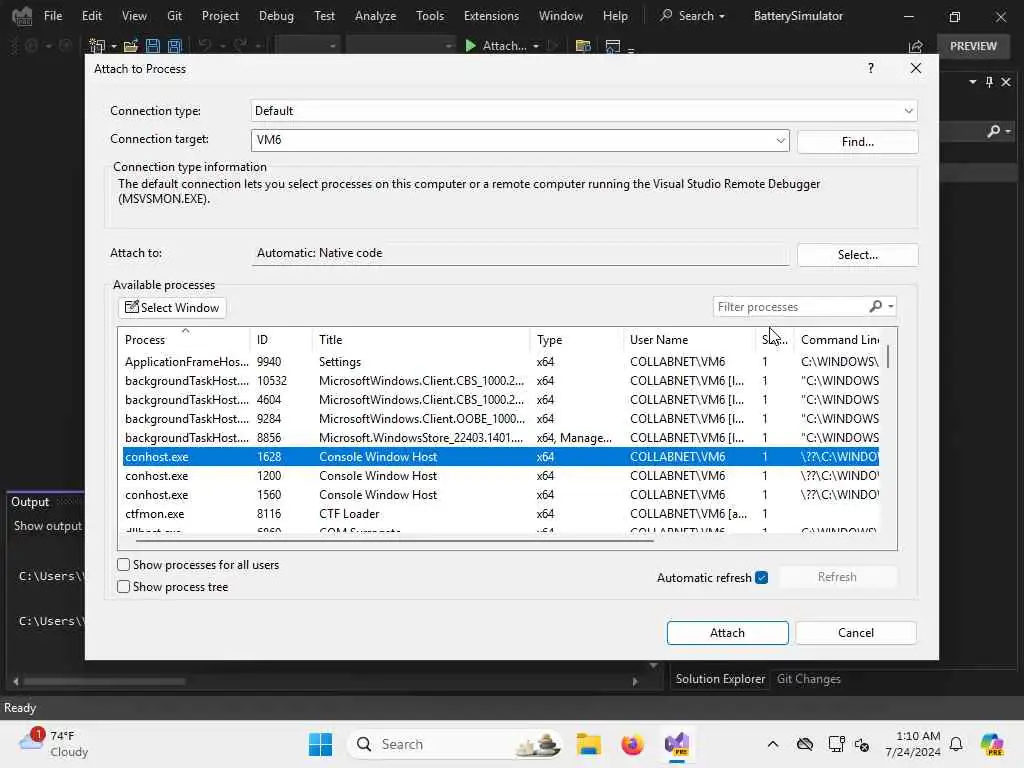Click the PREVIEW button
1024x768 pixels.
tap(973, 46)
